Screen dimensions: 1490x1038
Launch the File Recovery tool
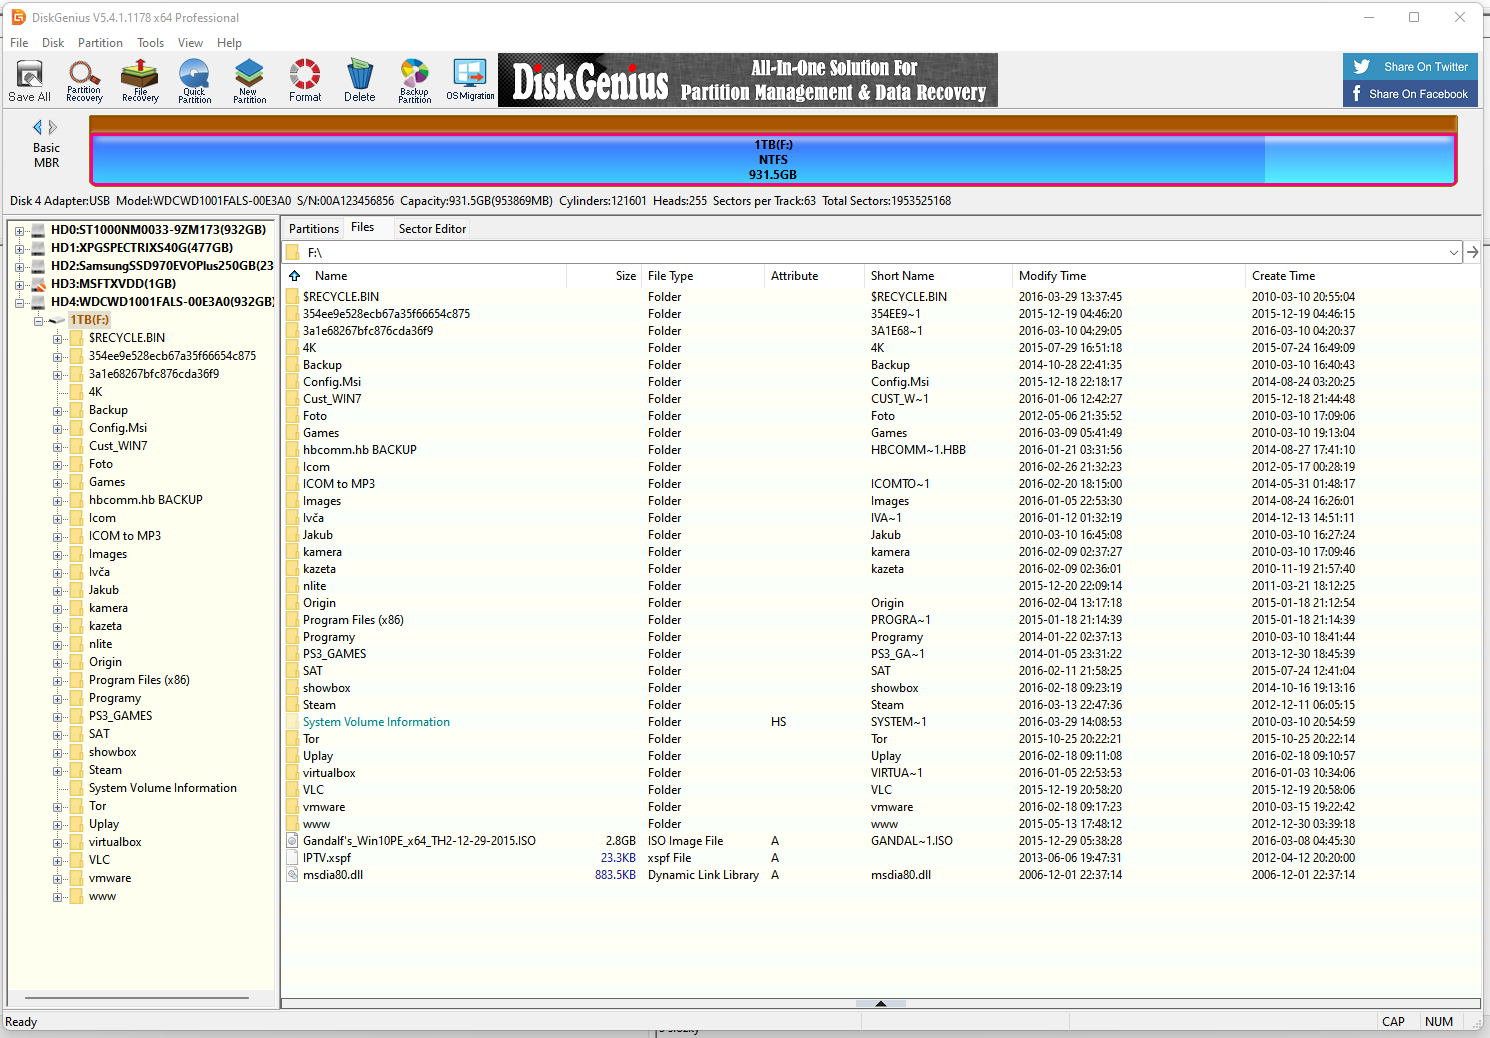click(x=140, y=80)
